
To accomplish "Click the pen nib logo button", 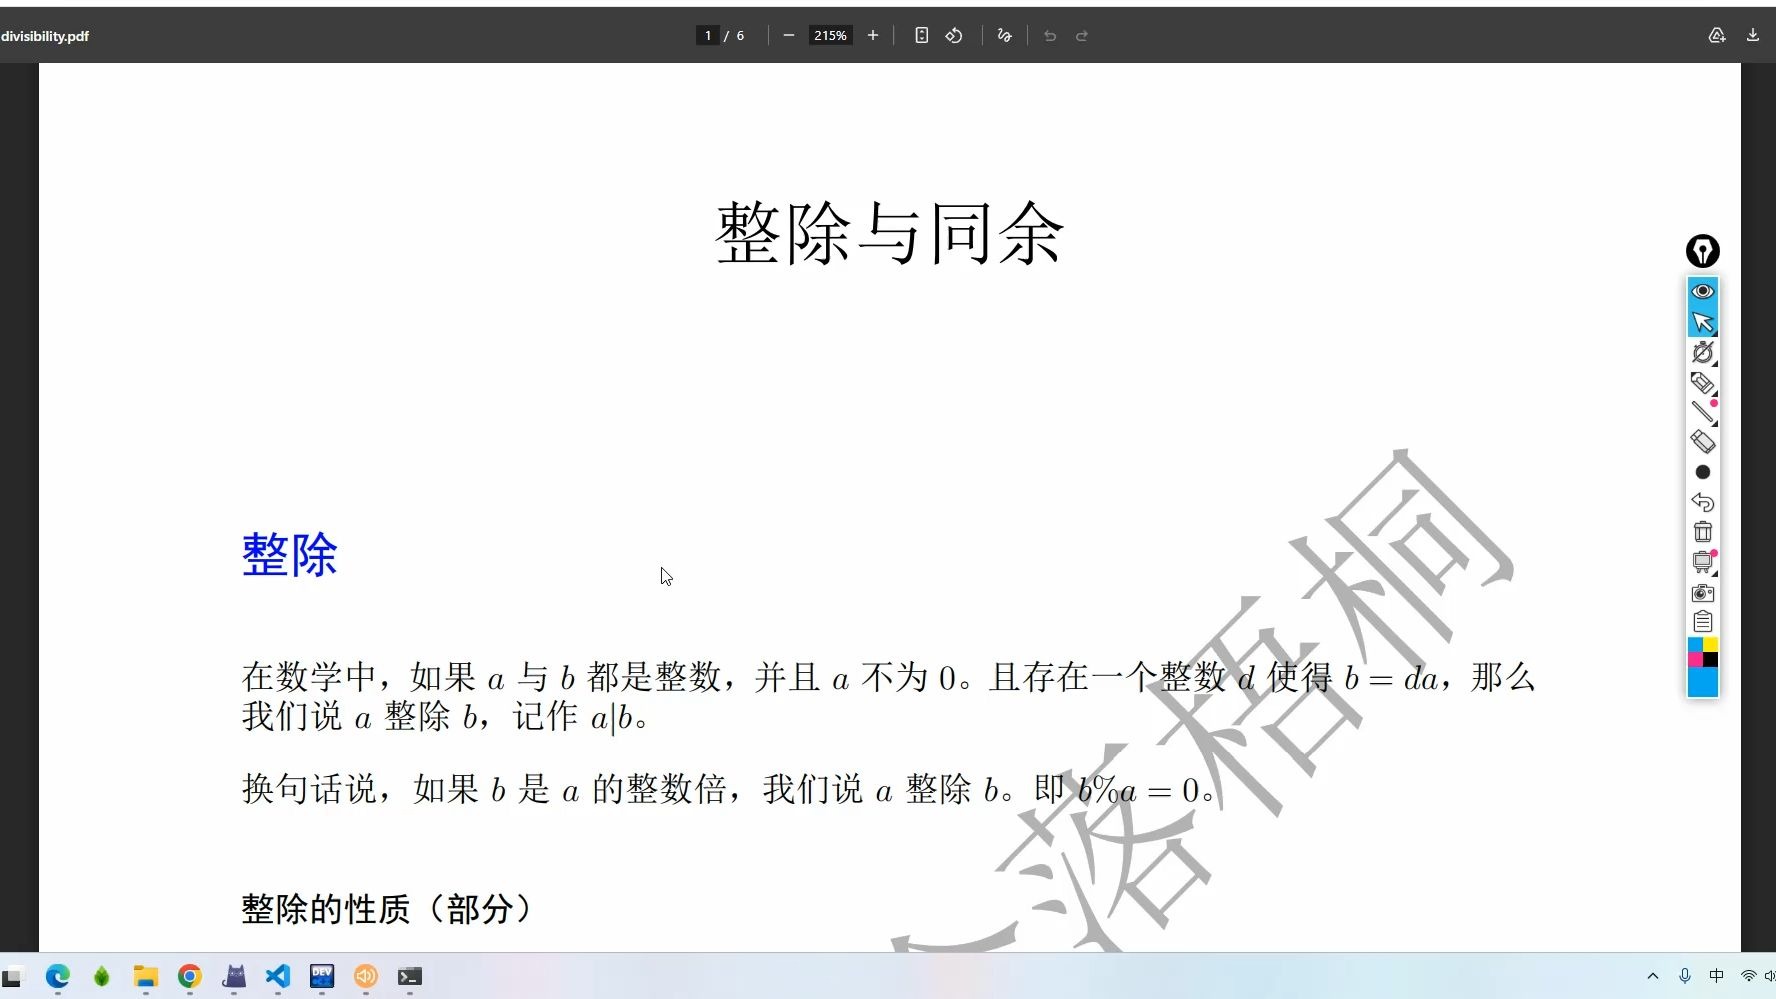I will tap(1703, 251).
